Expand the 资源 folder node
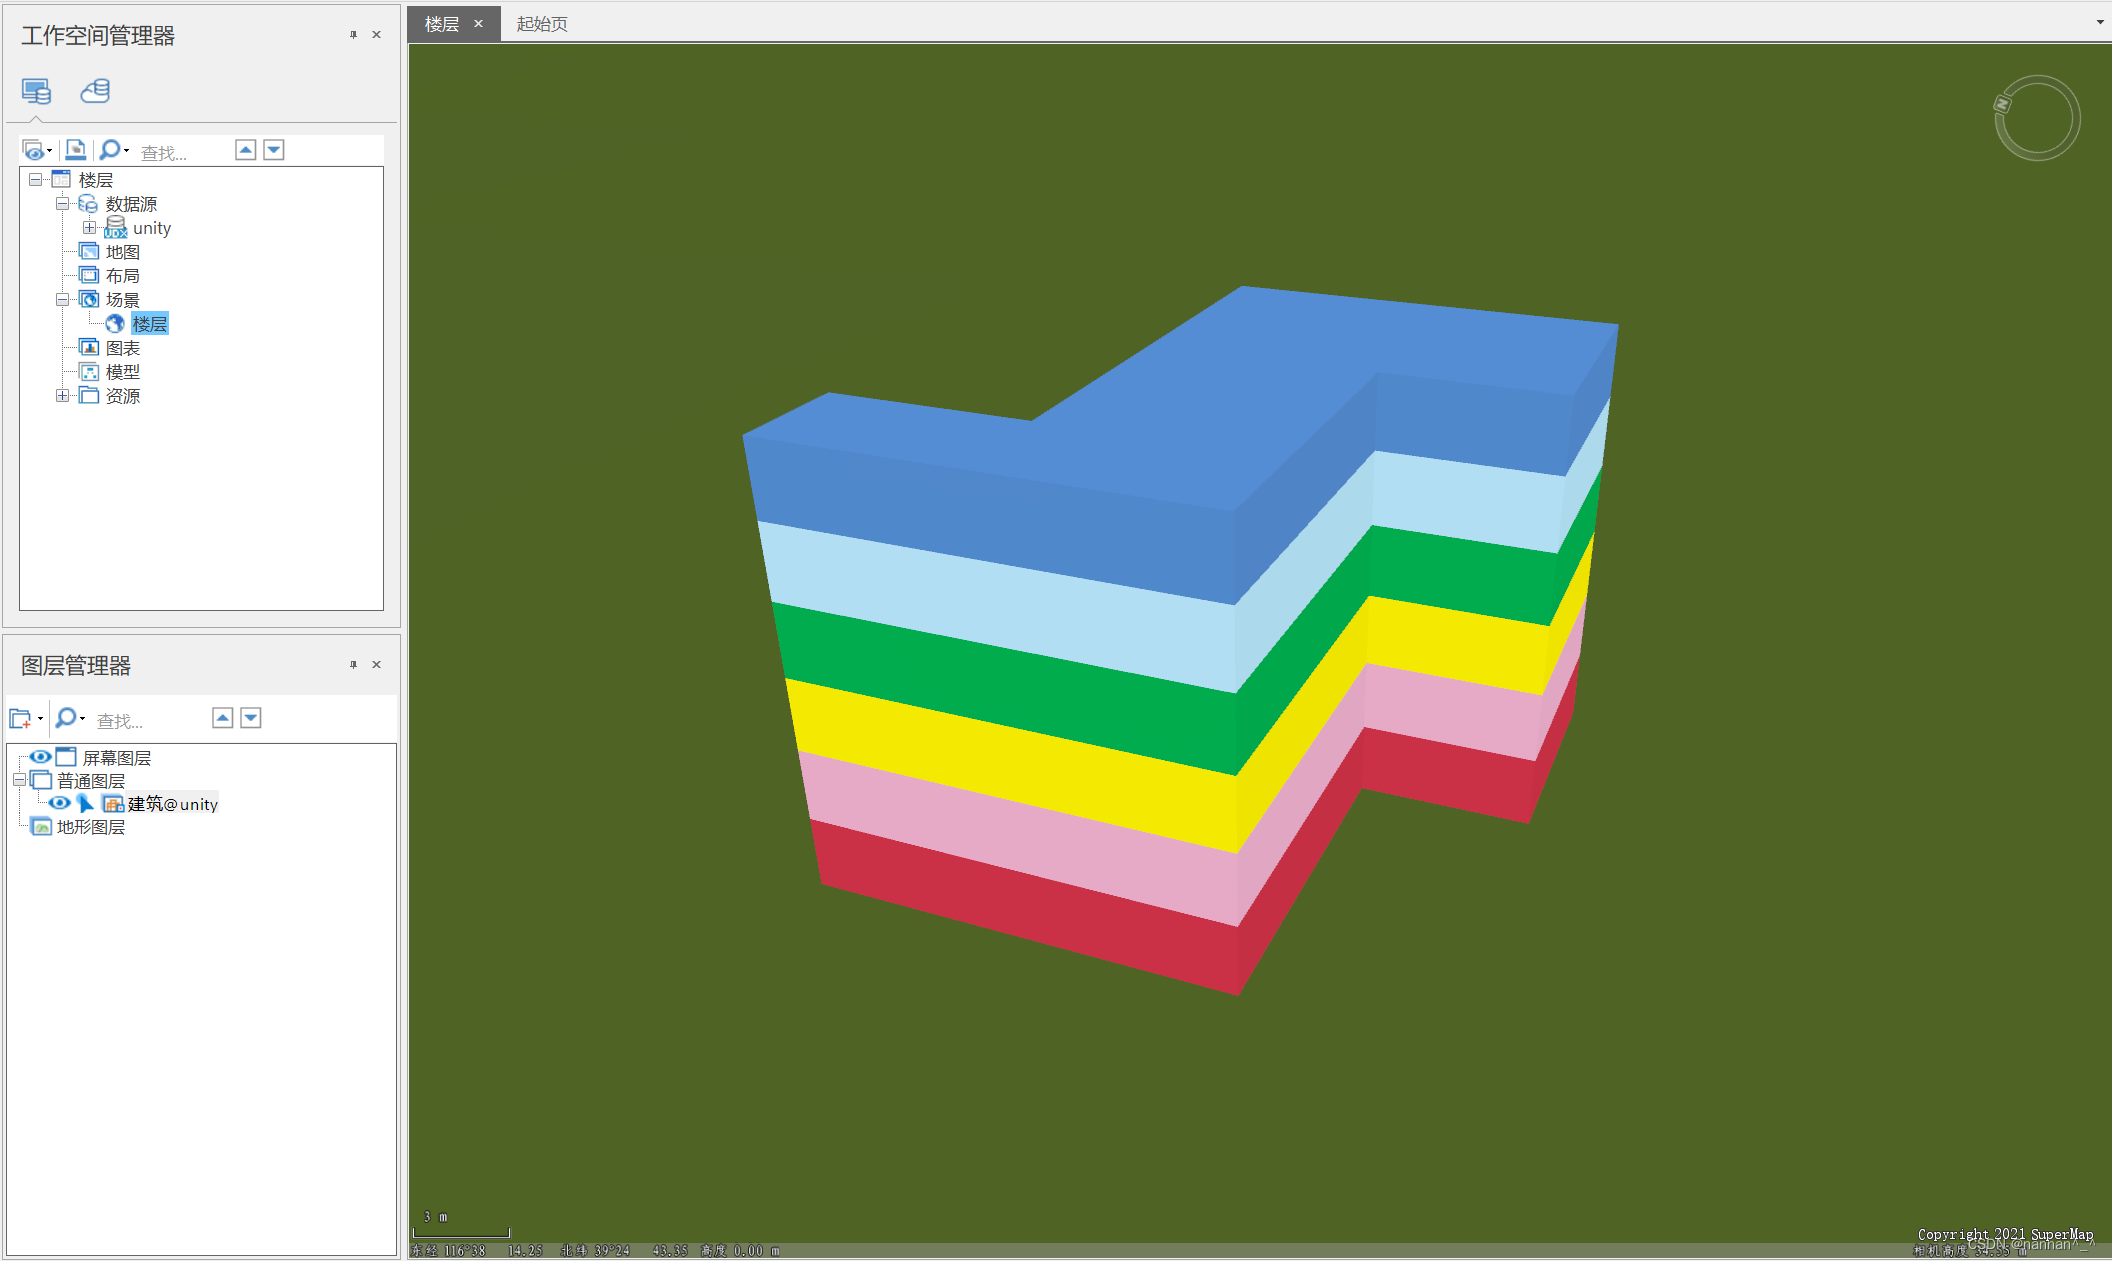This screenshot has height=1261, width=2112. (62, 396)
